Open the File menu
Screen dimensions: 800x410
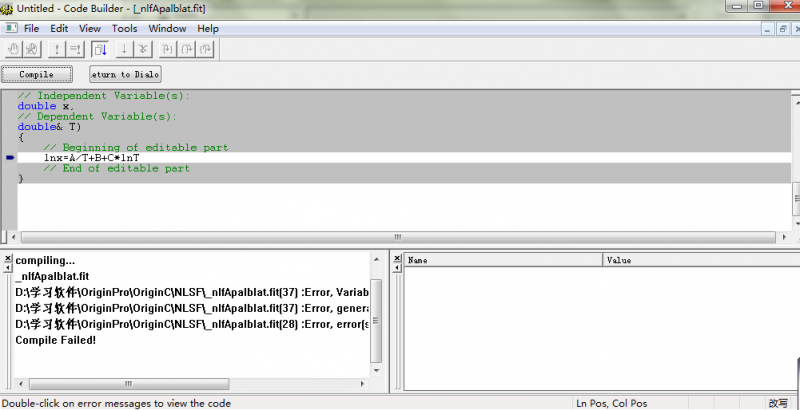[x=31, y=29]
